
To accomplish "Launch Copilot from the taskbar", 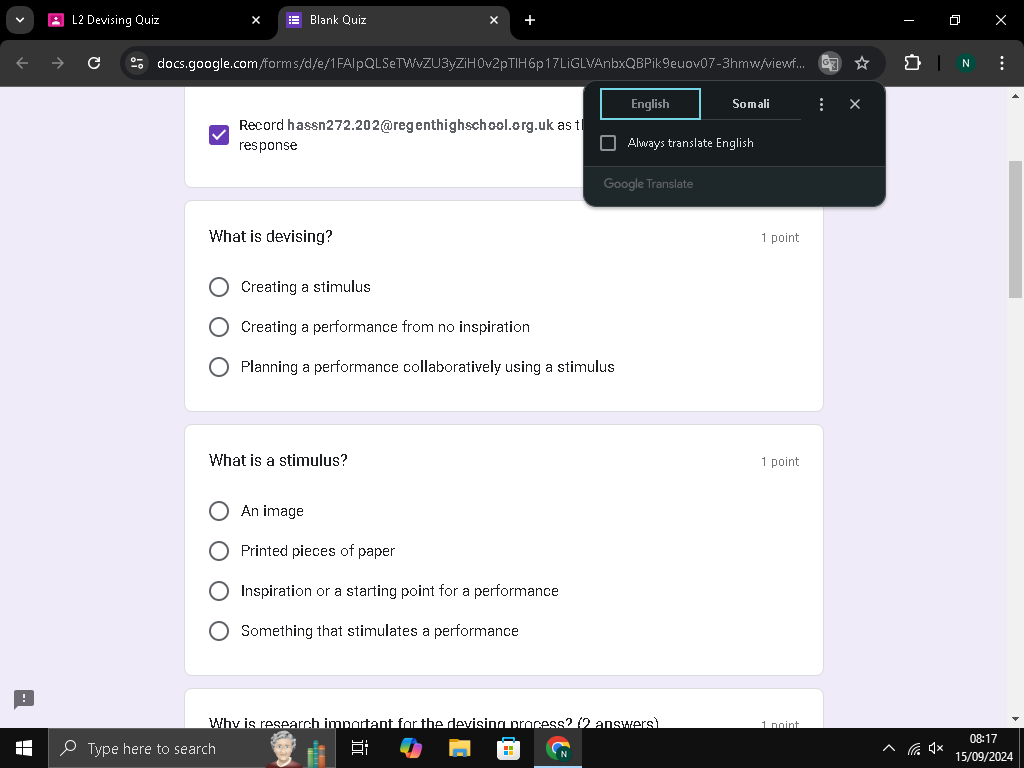I will [411, 748].
